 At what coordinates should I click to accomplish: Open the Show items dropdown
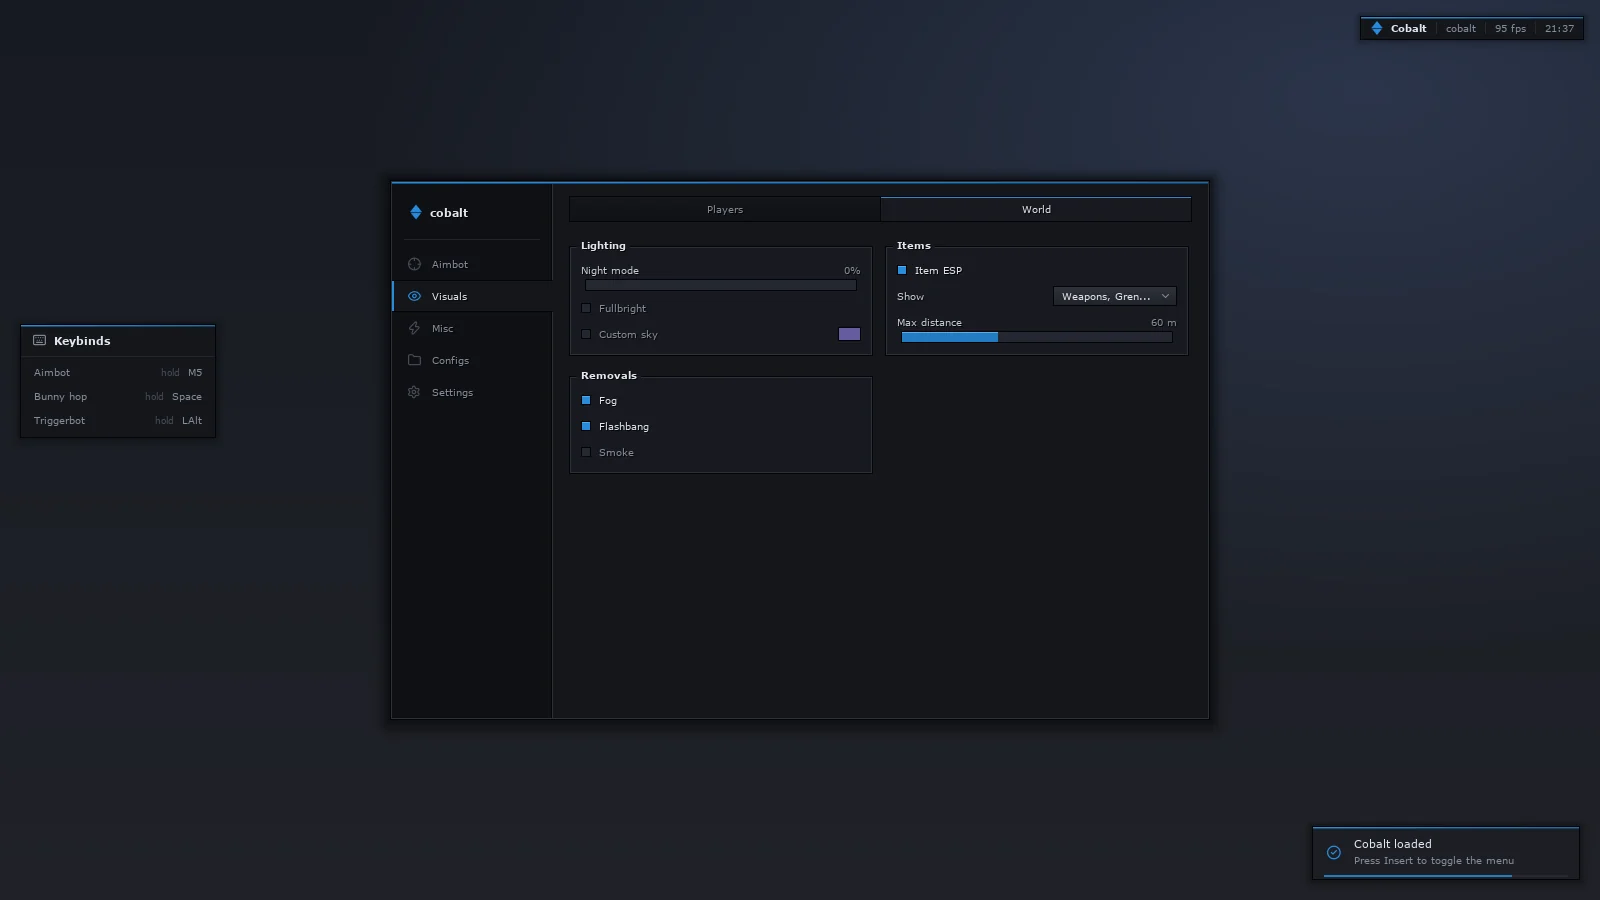pyautogui.click(x=1114, y=296)
